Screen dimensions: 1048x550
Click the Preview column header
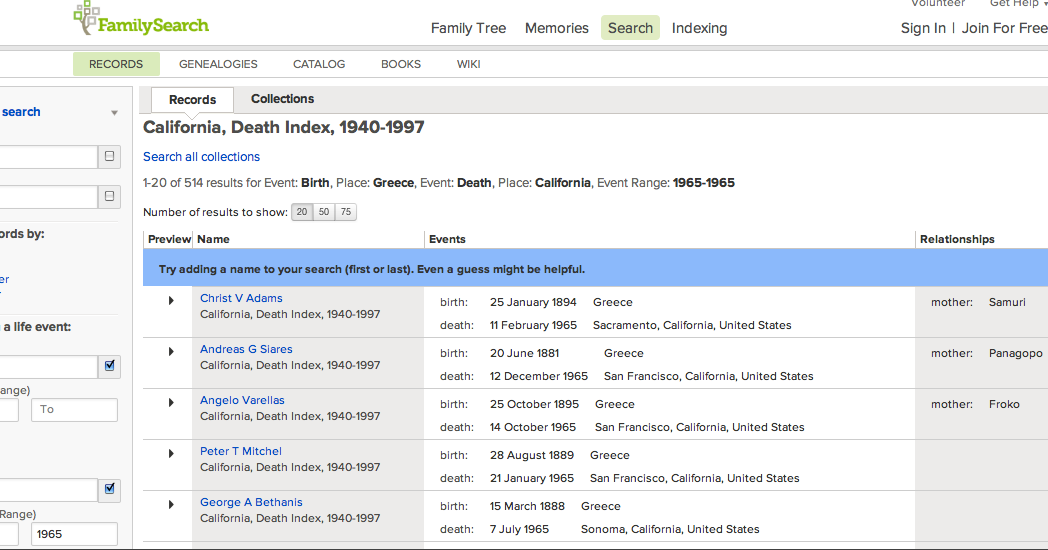point(169,239)
